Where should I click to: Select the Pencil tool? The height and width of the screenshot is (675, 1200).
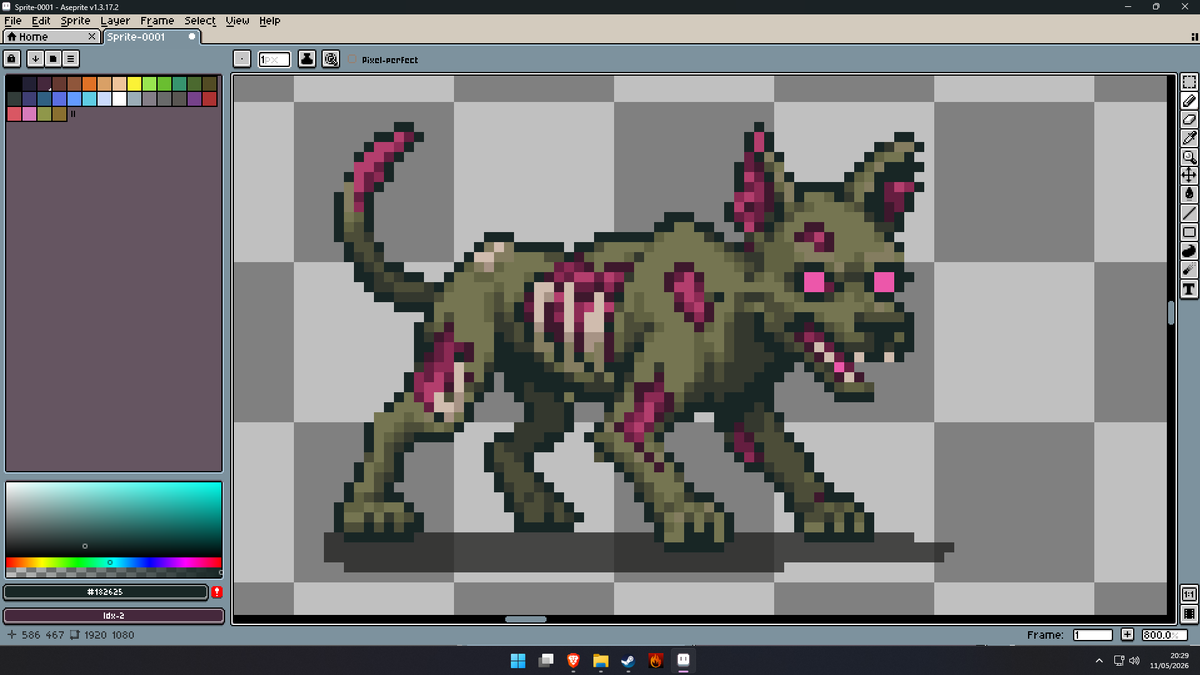(x=1189, y=101)
